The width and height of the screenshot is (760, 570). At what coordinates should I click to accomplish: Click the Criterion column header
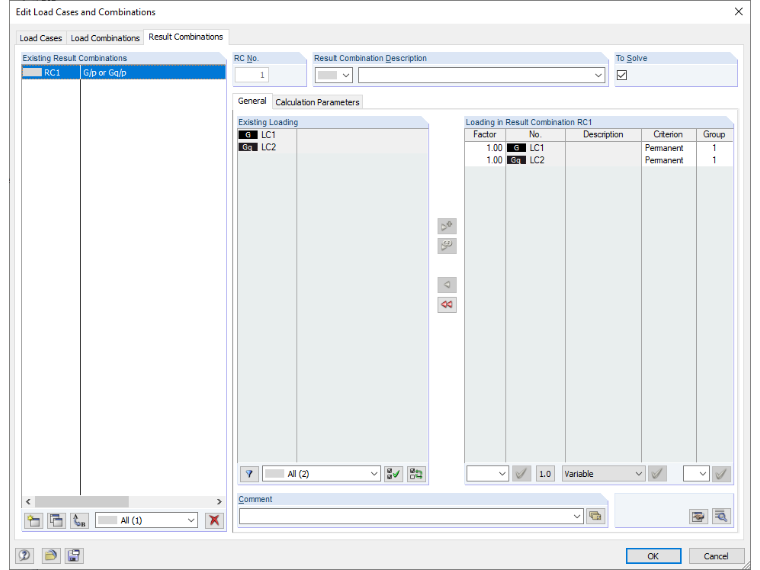668,134
